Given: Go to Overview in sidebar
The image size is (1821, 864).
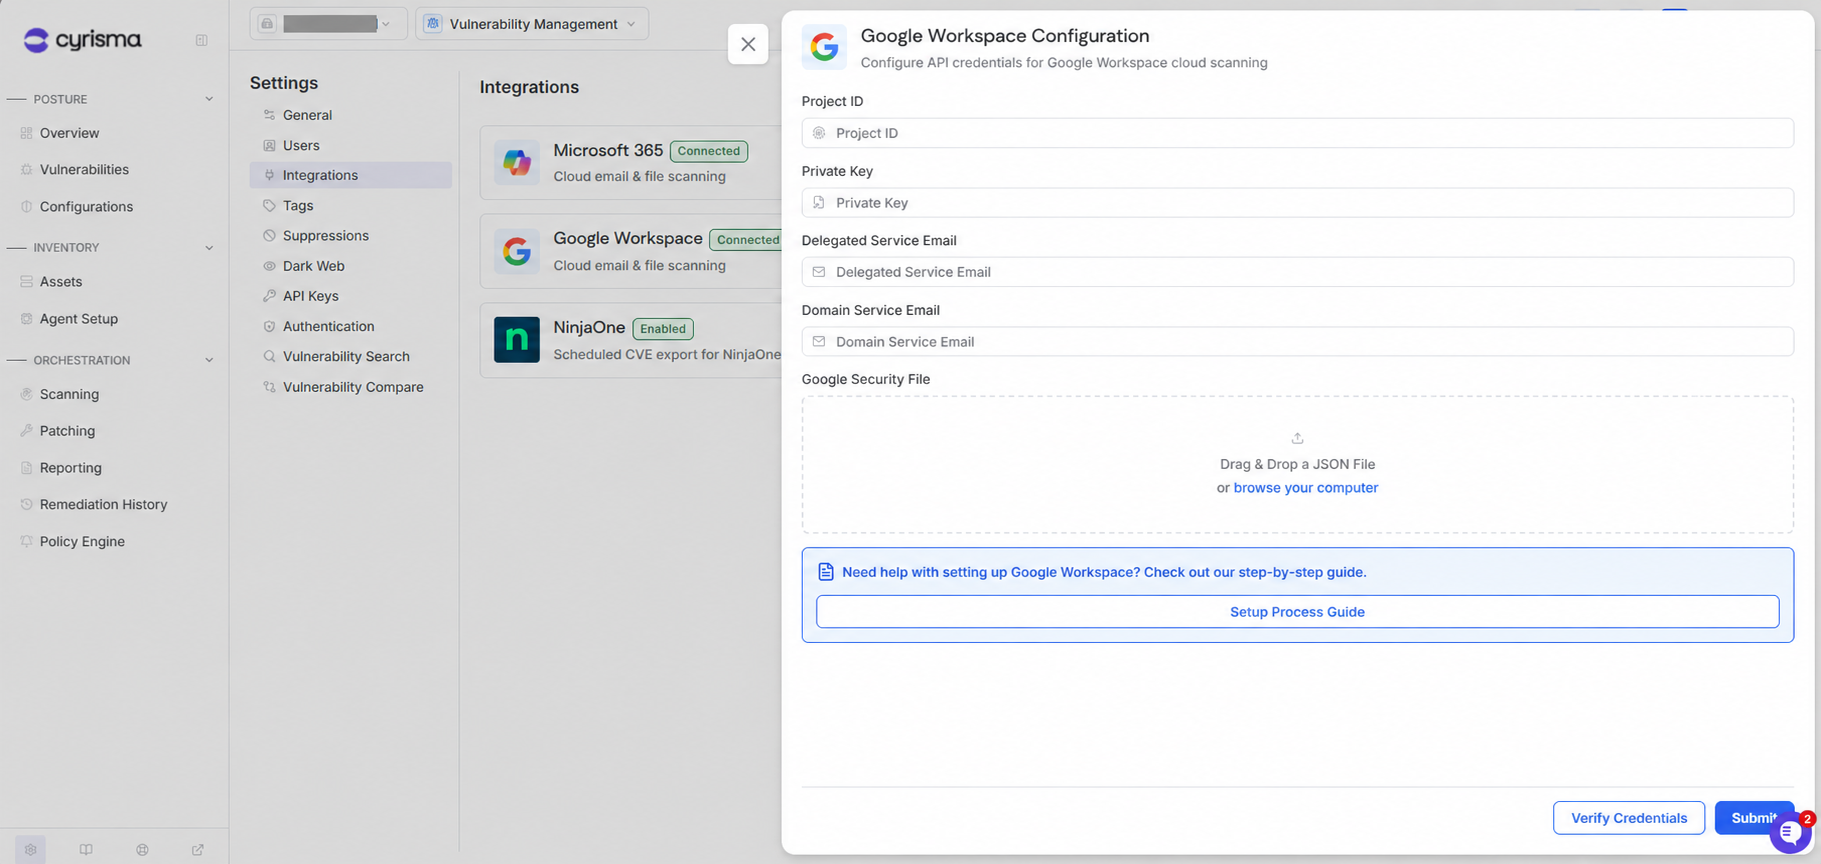Looking at the screenshot, I should click(x=69, y=133).
